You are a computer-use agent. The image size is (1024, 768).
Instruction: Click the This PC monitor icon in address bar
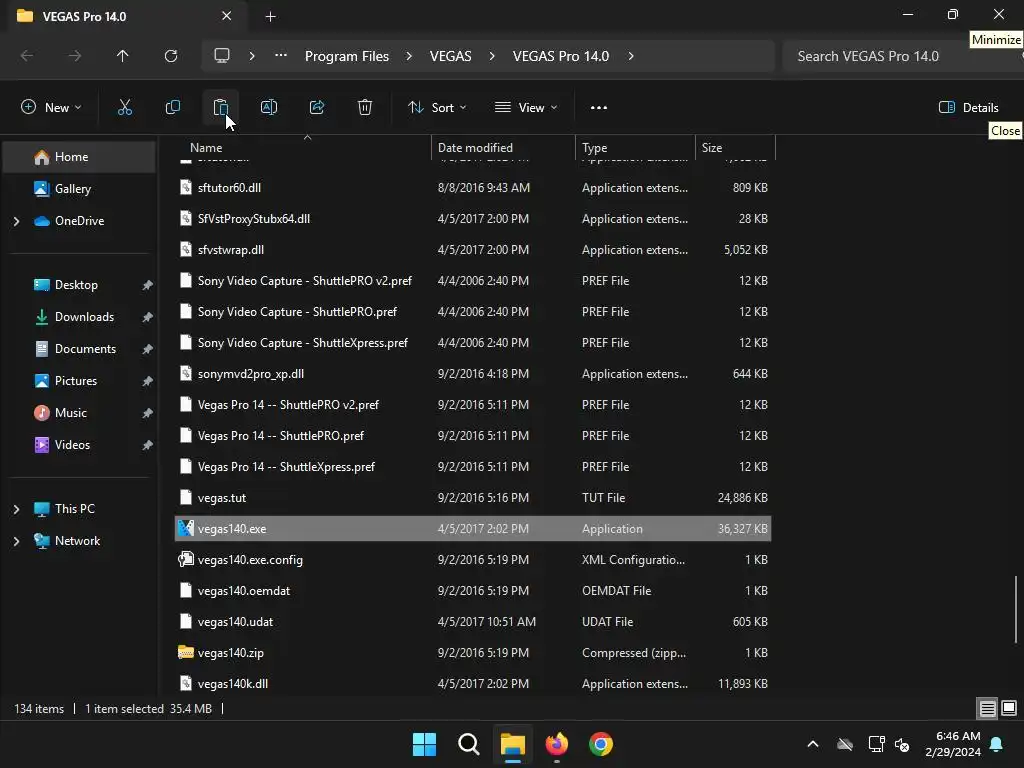click(222, 56)
